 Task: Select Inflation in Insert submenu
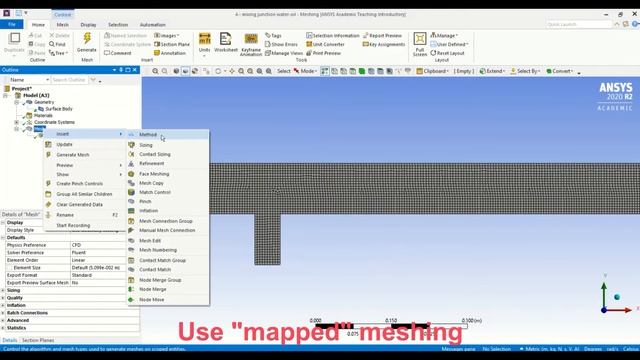[168, 211]
